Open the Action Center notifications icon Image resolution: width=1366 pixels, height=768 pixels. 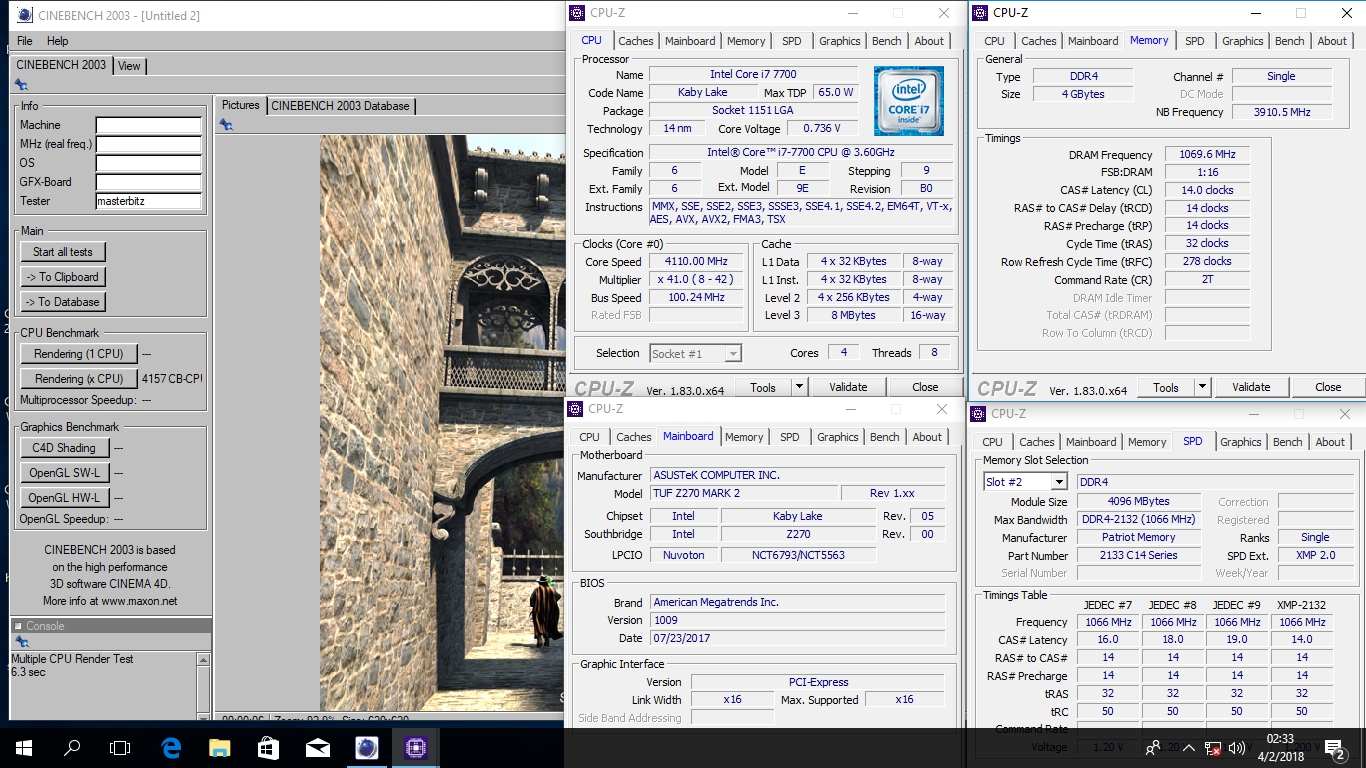1335,747
